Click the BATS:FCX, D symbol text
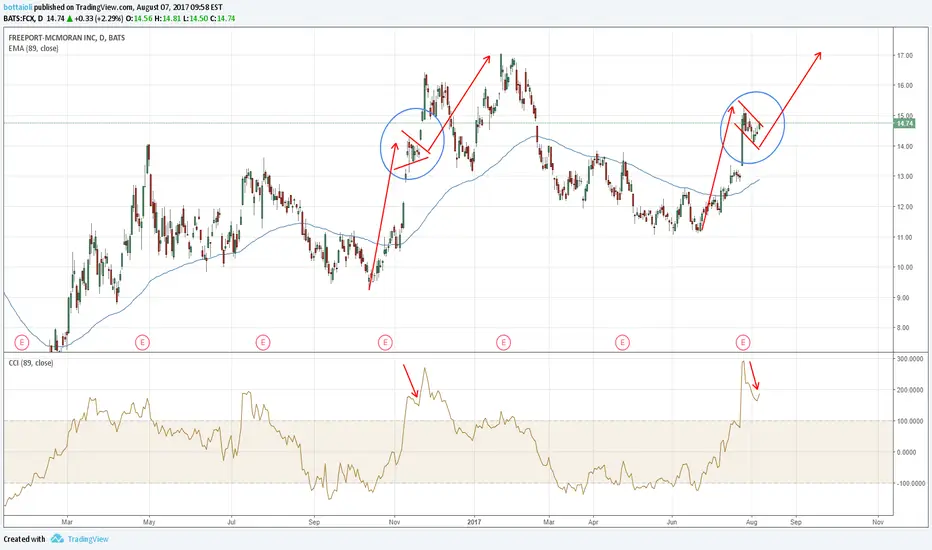Screen dimensions: 932x550 pyautogui.click(x=21, y=18)
